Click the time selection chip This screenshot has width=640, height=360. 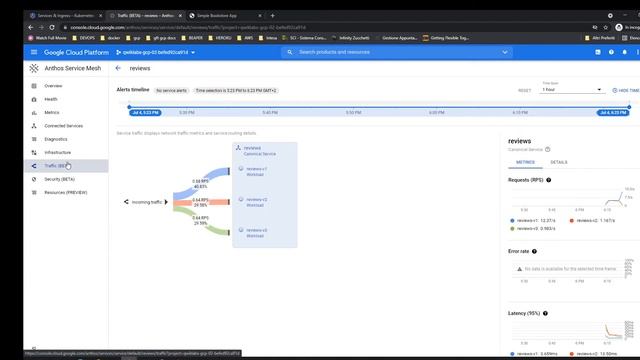pos(236,91)
